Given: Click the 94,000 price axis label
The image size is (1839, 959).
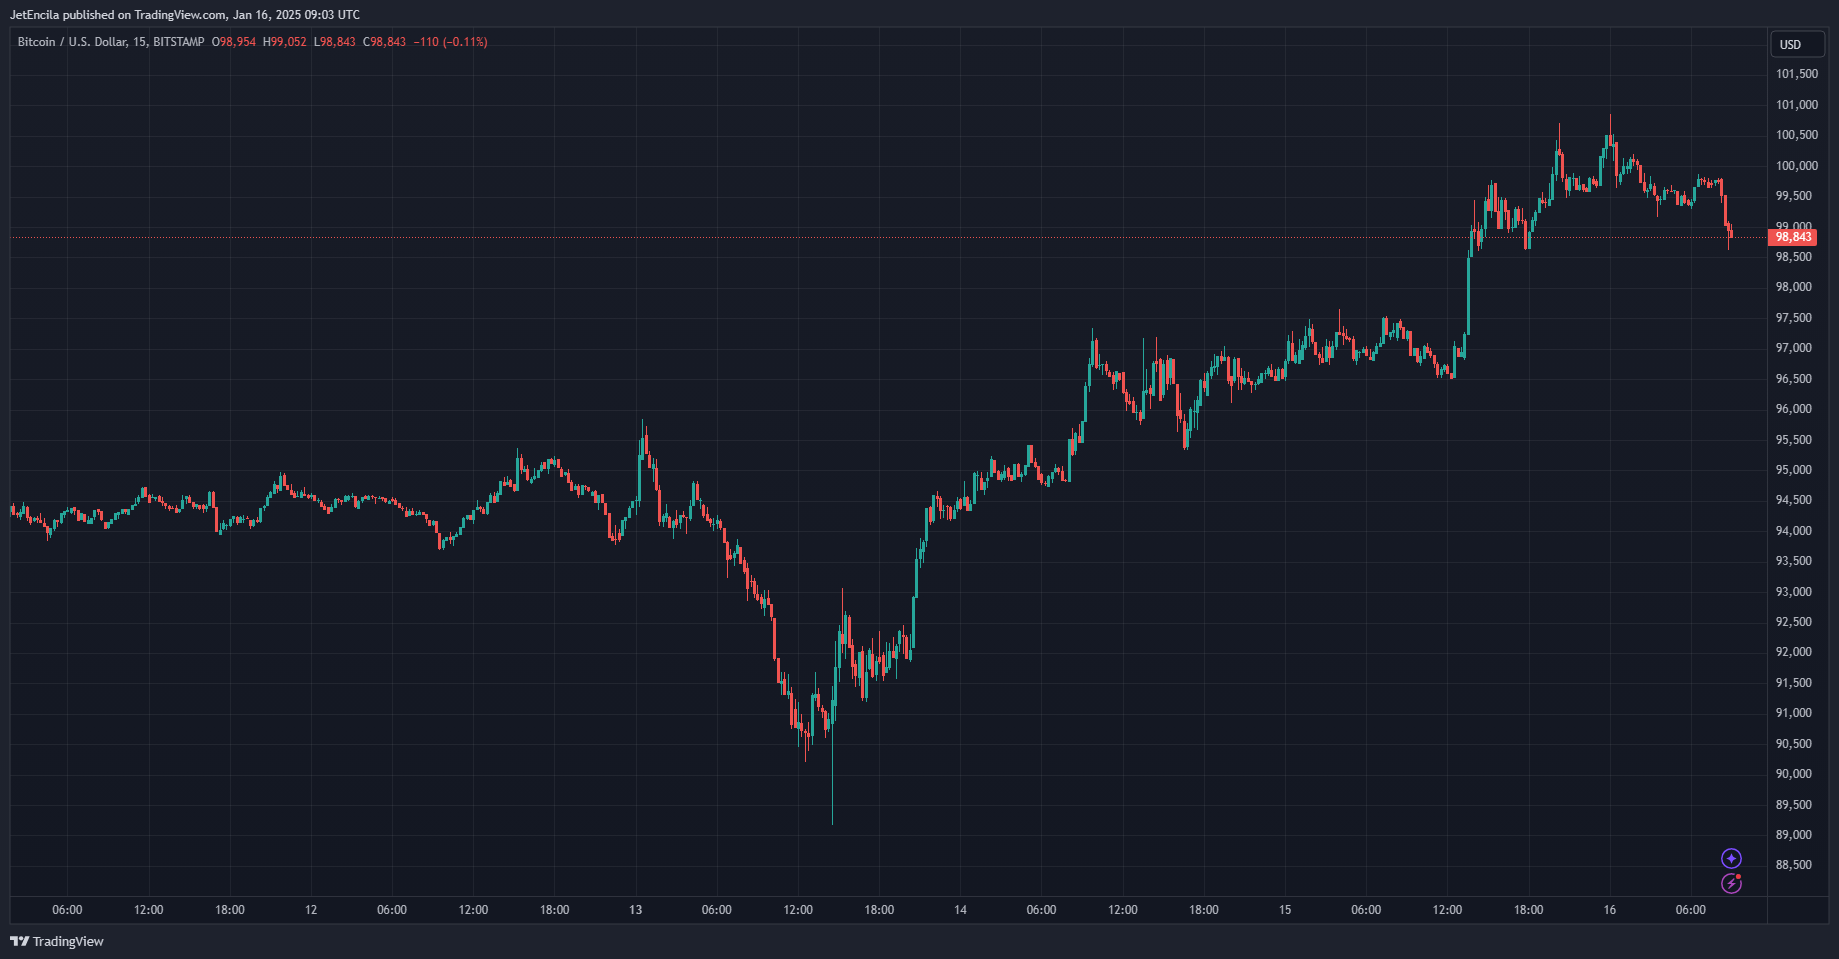Looking at the screenshot, I should pyautogui.click(x=1794, y=531).
